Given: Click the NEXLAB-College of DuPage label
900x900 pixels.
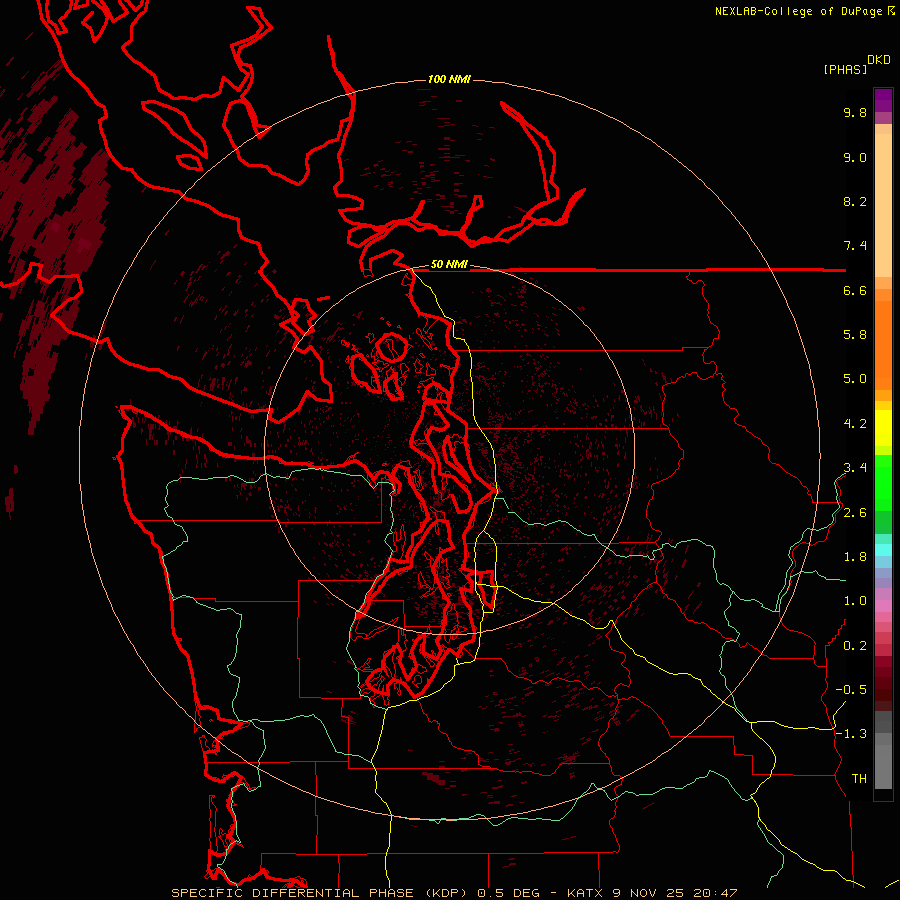Looking at the screenshot, I should (x=800, y=11).
